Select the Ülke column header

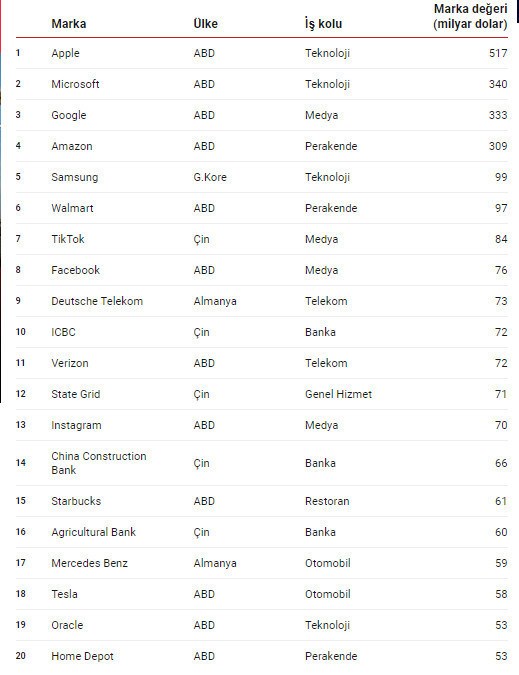pos(205,24)
